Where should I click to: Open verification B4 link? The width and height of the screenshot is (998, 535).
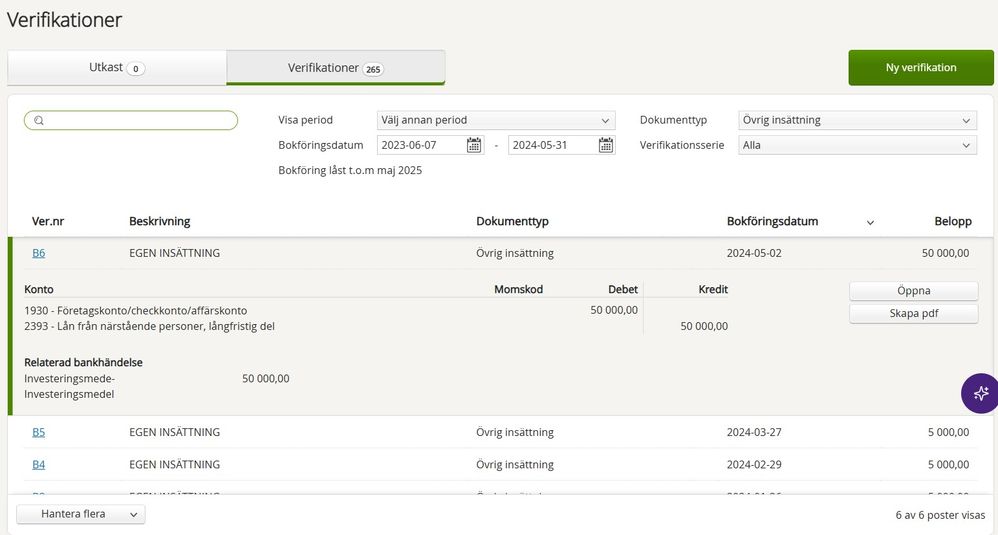[x=38, y=464]
